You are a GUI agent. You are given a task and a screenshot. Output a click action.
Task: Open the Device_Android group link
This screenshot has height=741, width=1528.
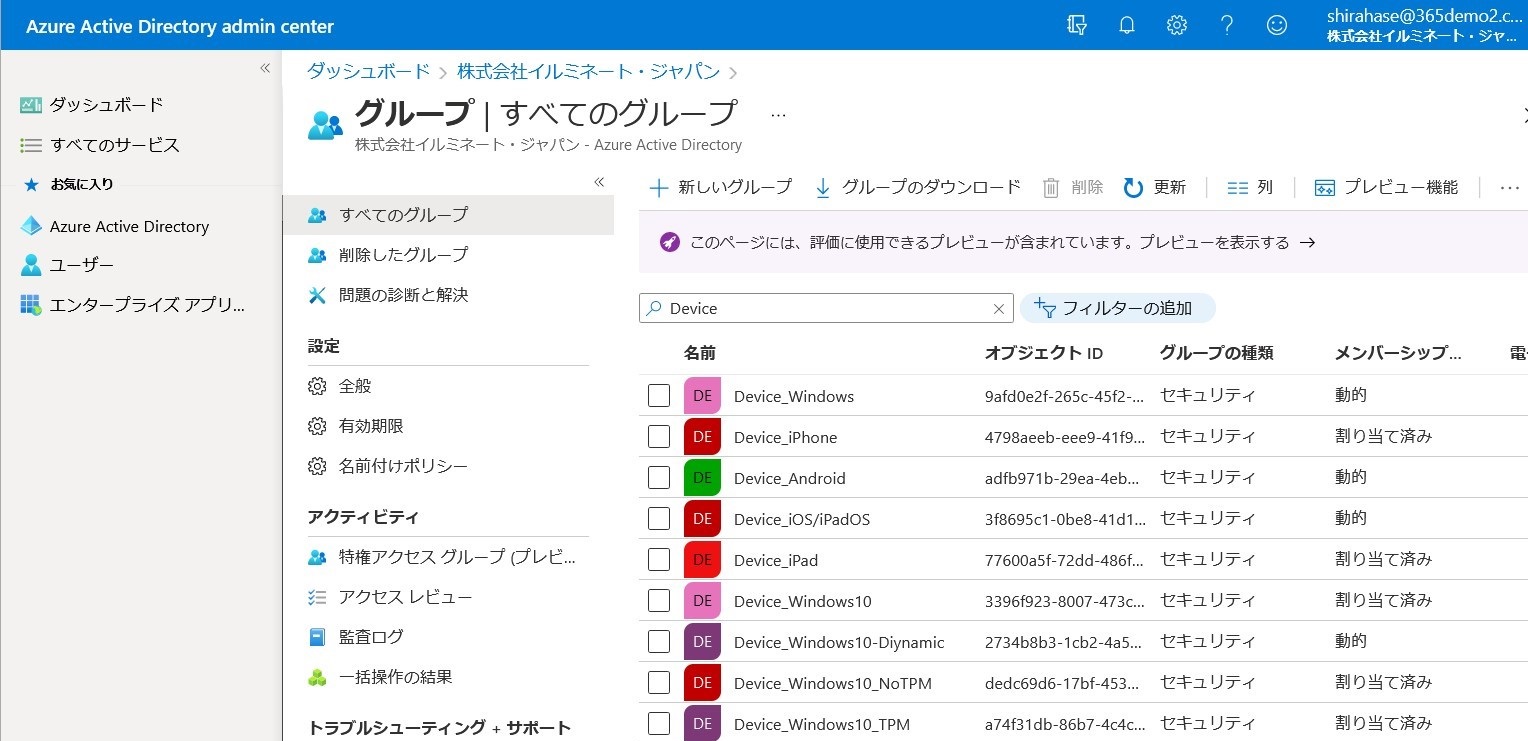click(x=790, y=478)
